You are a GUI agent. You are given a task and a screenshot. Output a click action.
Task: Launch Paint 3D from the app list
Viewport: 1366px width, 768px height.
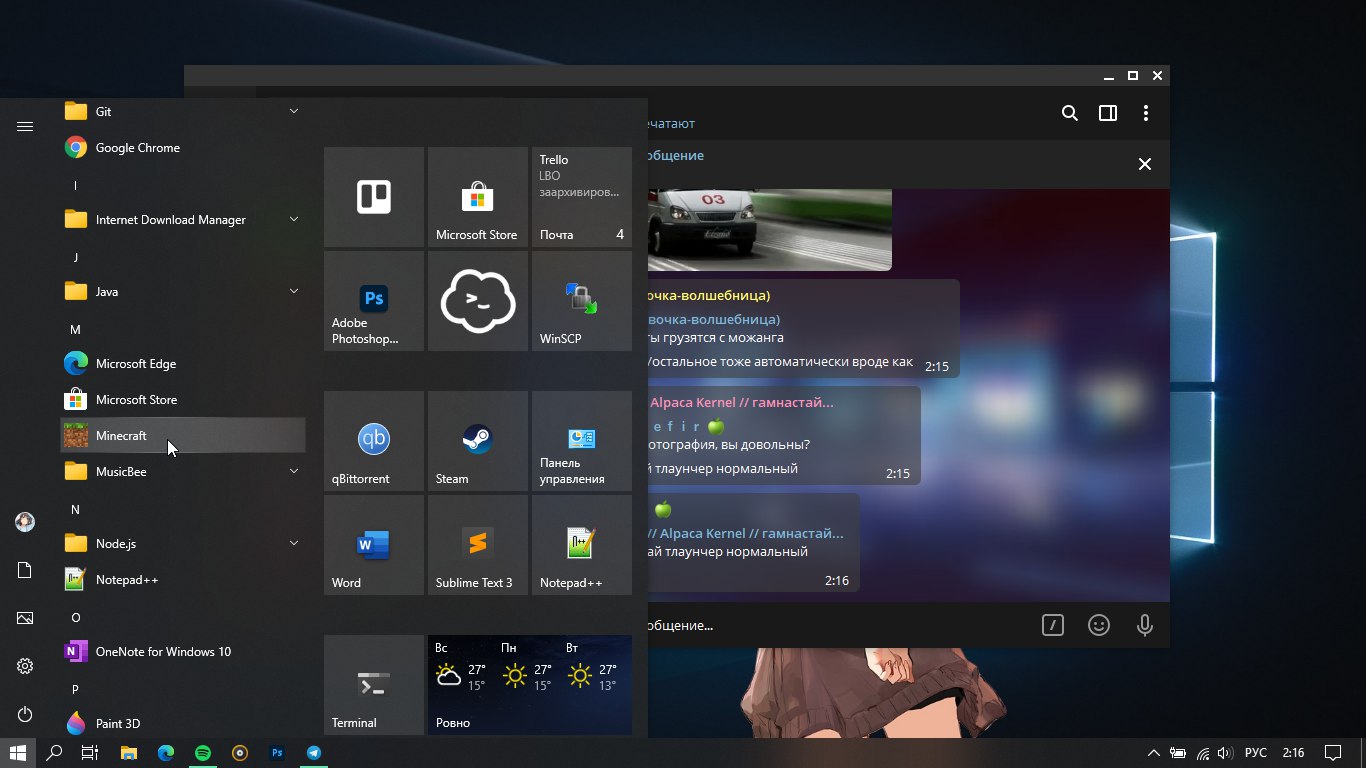183,723
